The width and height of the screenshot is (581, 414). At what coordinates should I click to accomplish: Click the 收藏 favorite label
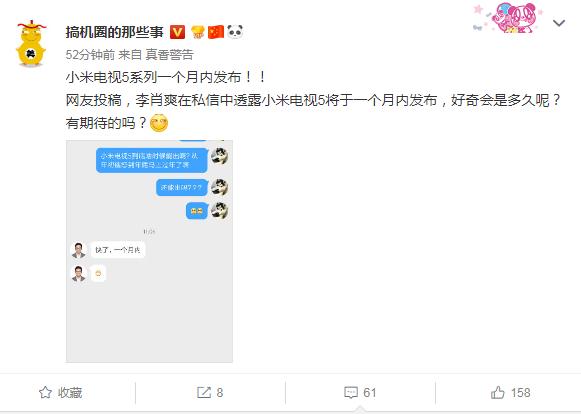70,393
